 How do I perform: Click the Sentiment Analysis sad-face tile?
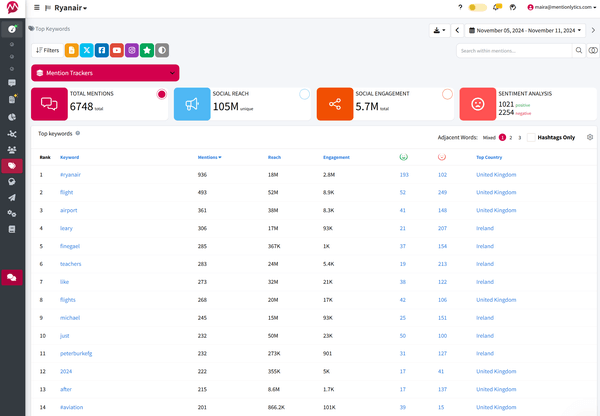(478, 104)
